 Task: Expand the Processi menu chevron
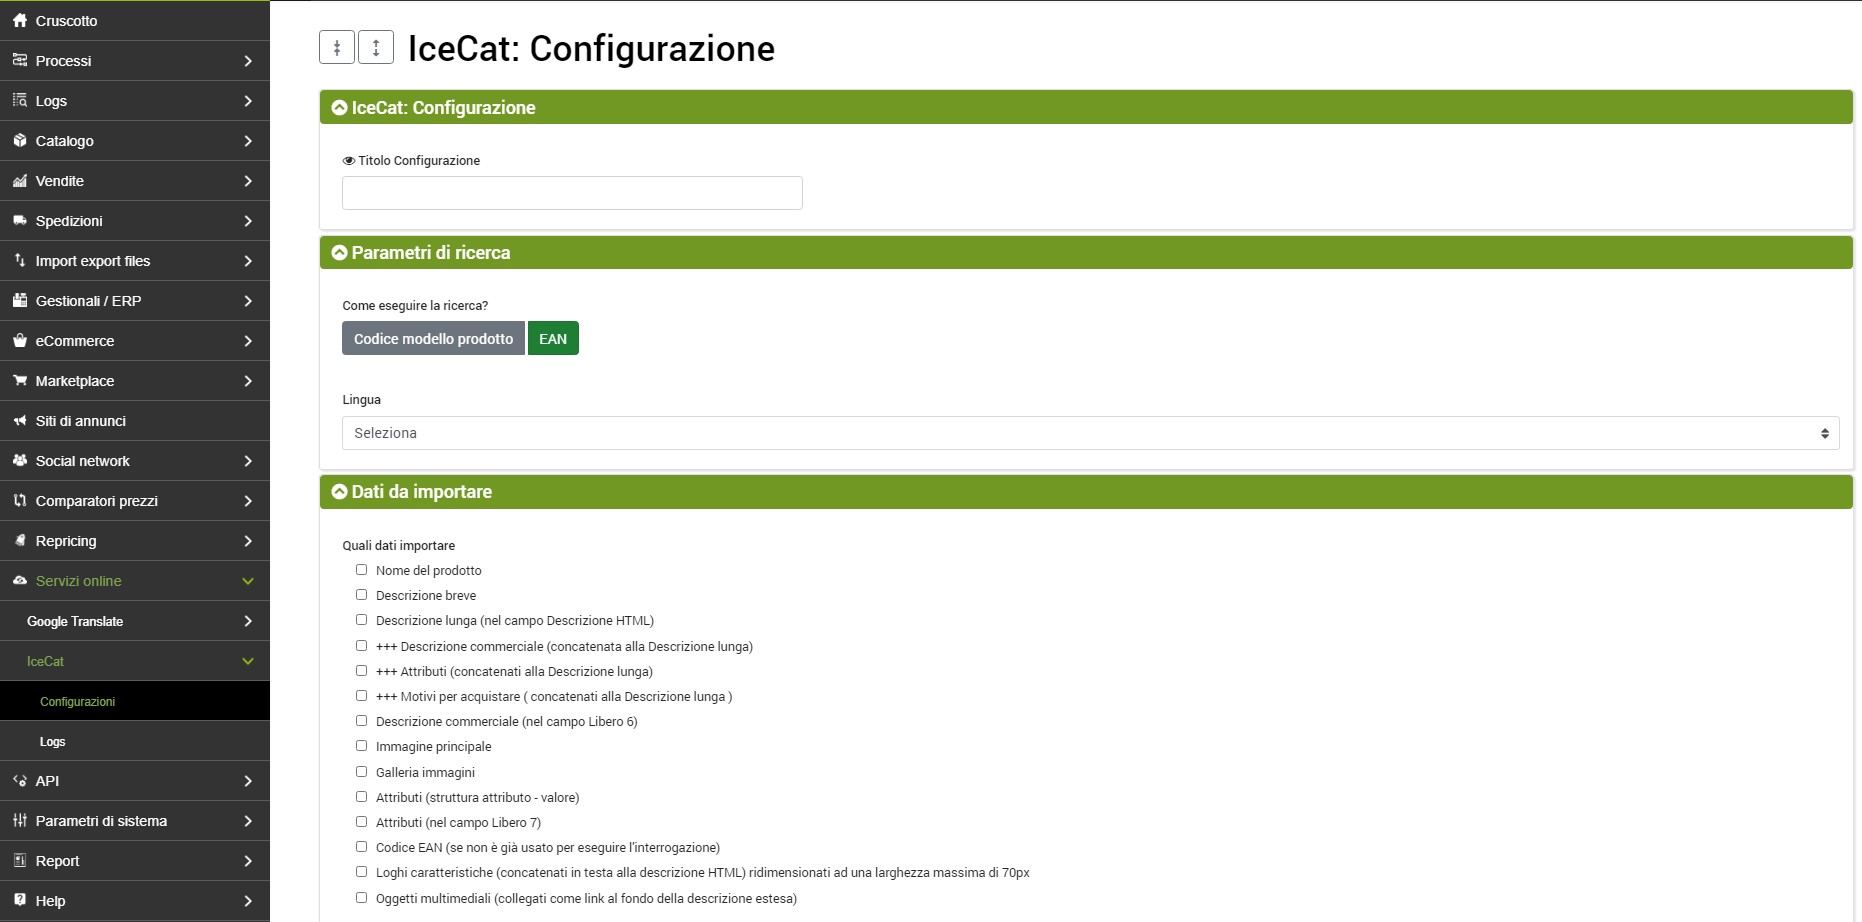(248, 61)
